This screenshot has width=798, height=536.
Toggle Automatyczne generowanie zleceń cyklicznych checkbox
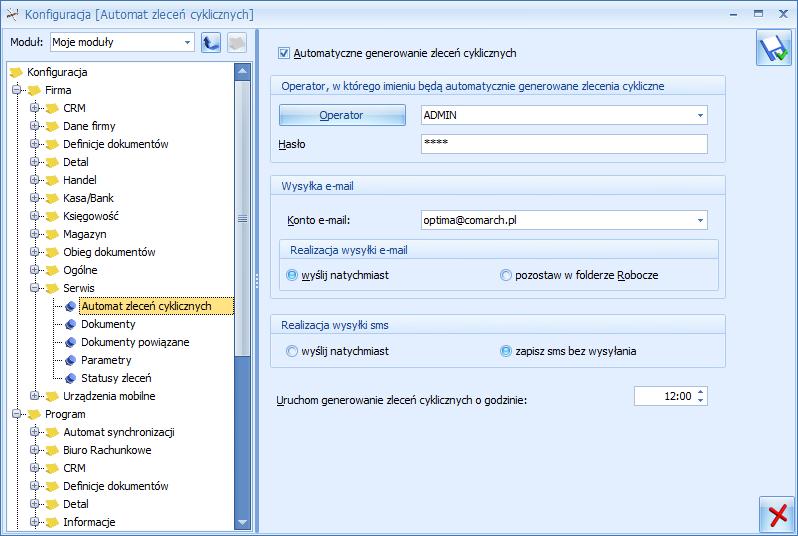click(284, 53)
